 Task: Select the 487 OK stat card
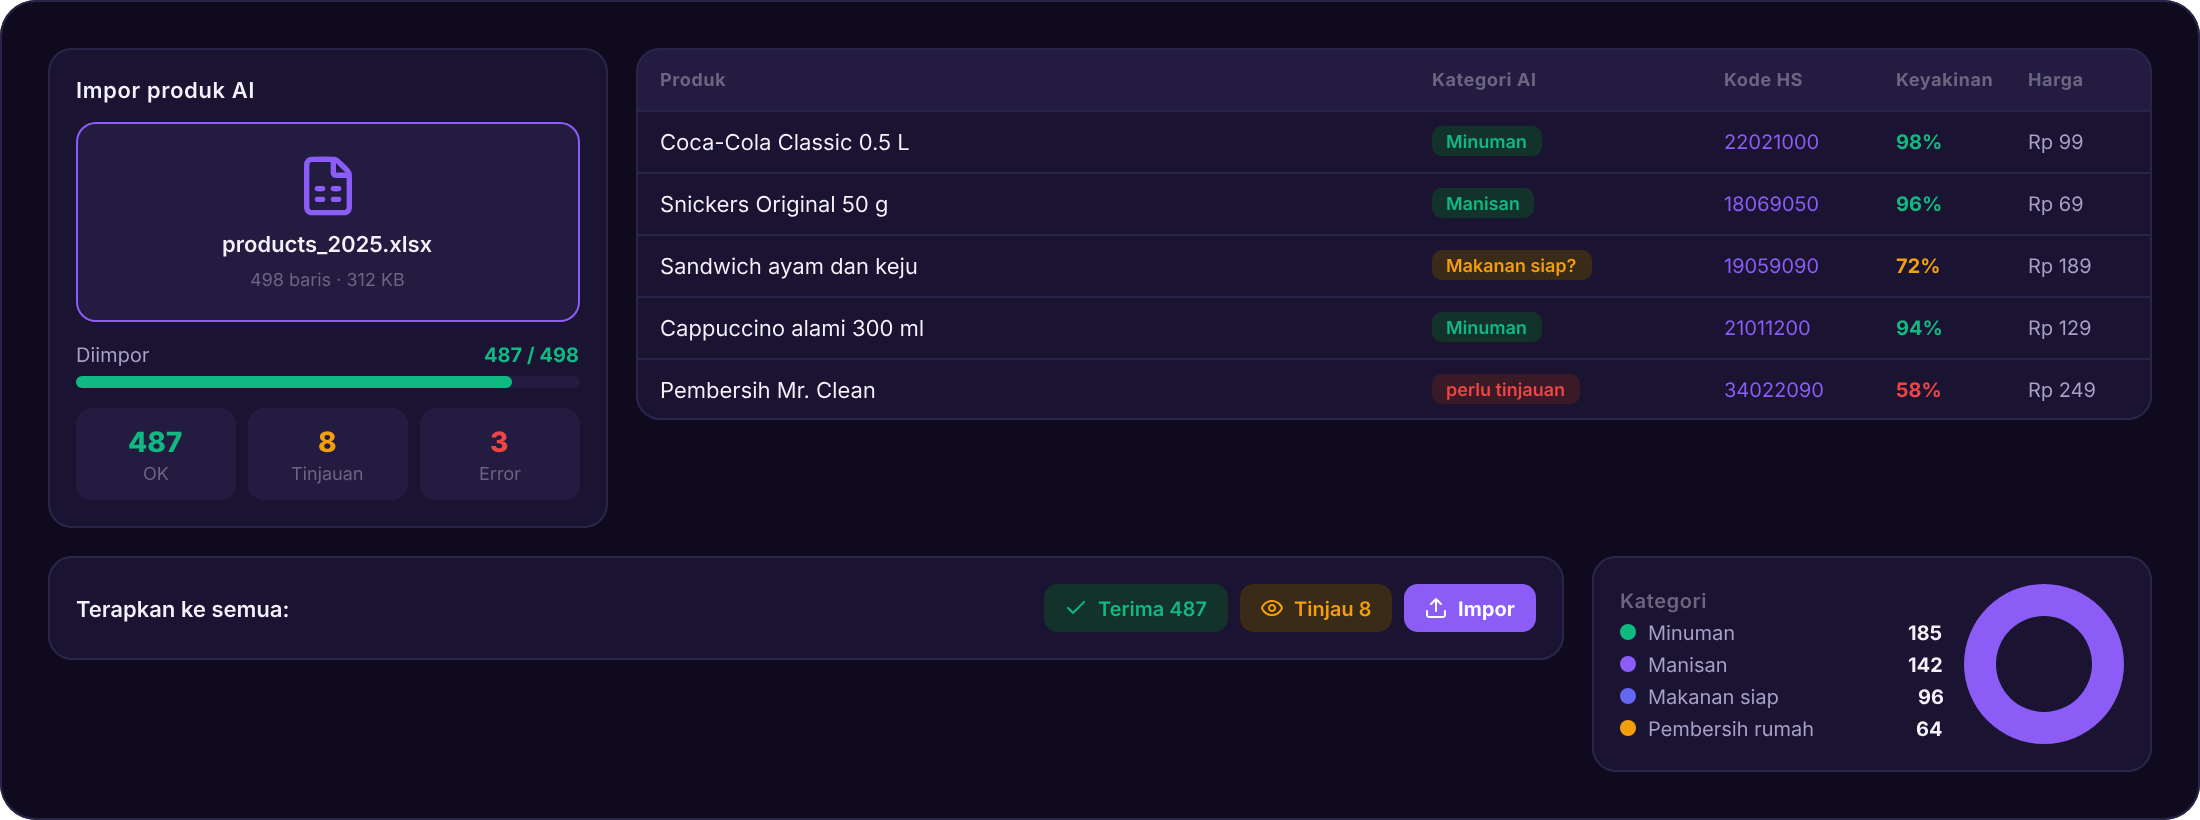156,454
